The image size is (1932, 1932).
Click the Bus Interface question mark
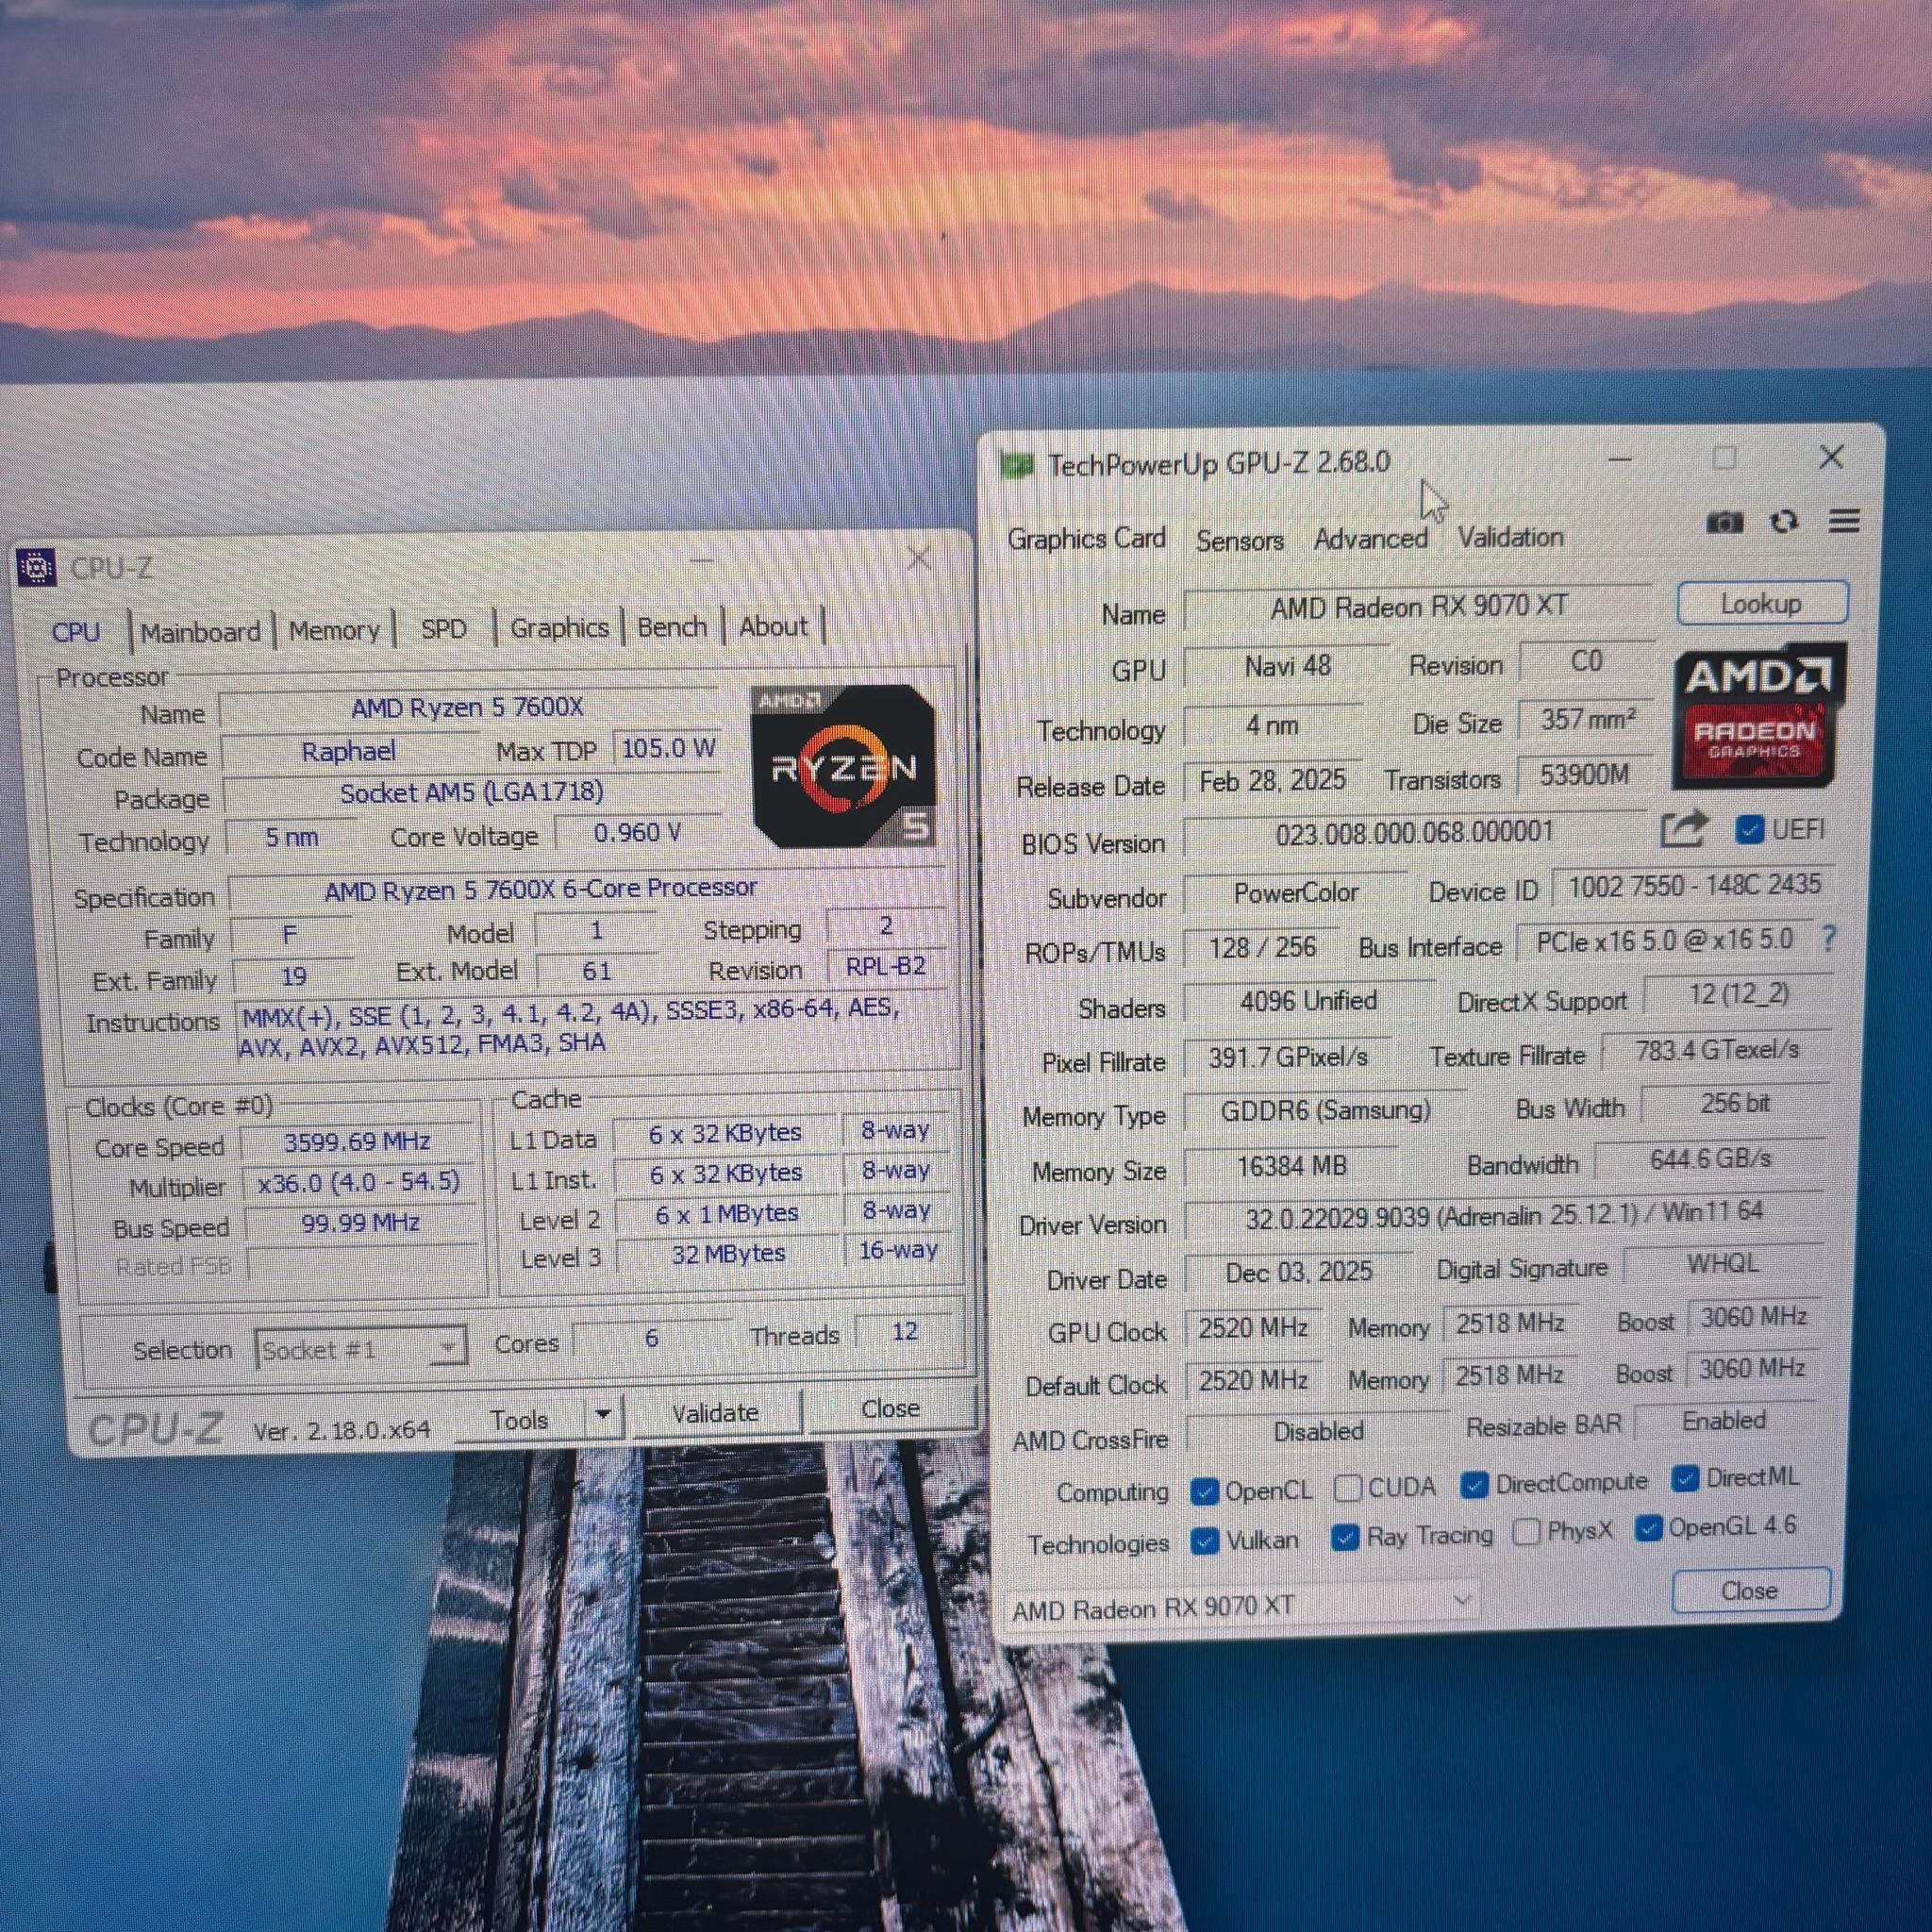tap(1828, 938)
